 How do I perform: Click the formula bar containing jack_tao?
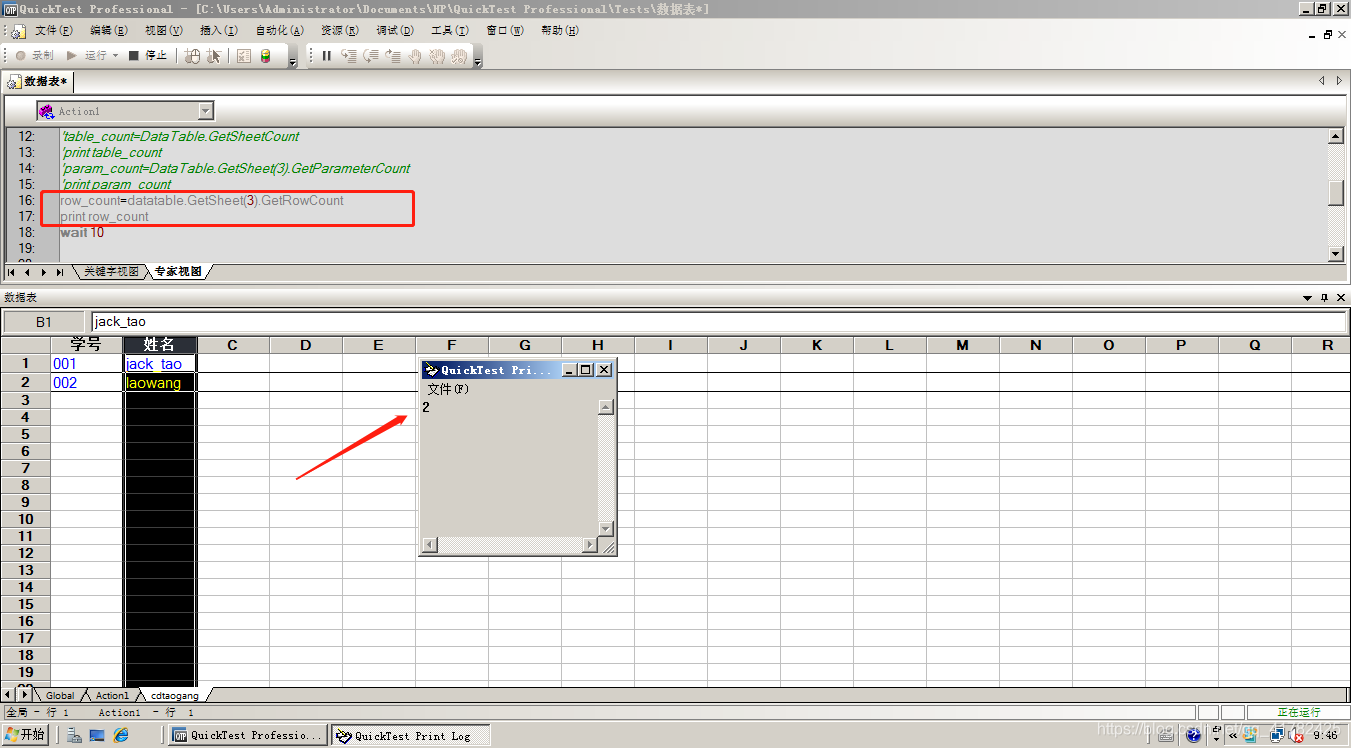click(x=719, y=322)
